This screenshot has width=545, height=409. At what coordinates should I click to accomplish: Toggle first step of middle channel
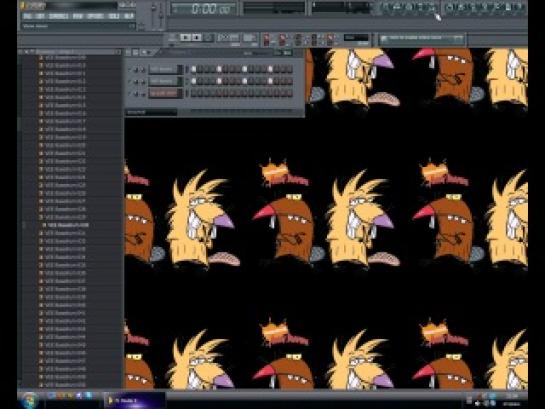[x=194, y=81]
